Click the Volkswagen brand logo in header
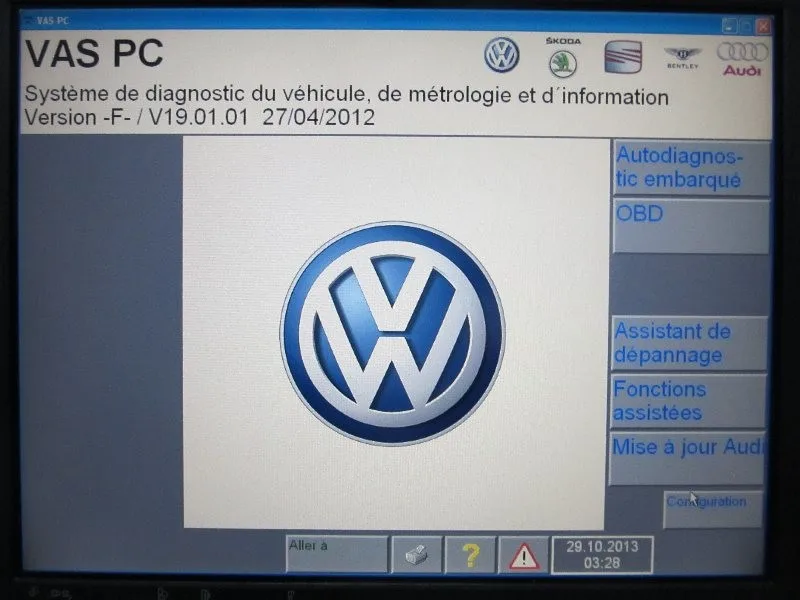Viewport: 800px width, 600px height. point(502,55)
